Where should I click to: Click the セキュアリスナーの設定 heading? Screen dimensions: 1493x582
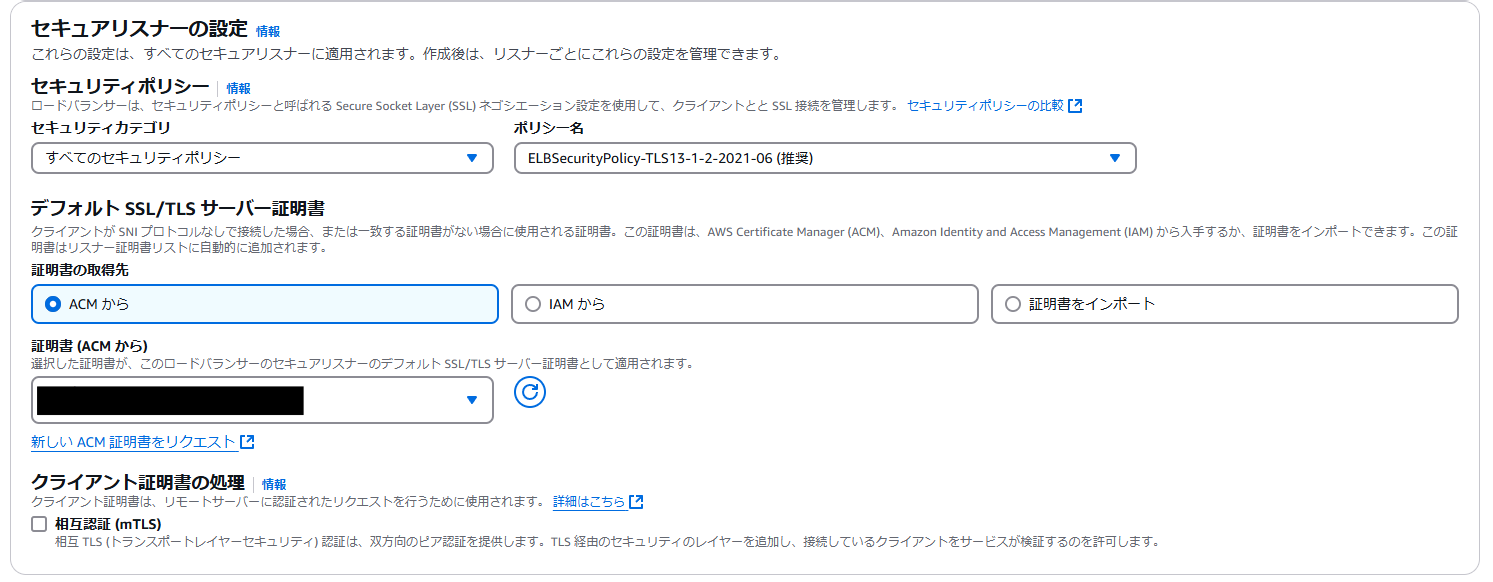click(140, 29)
